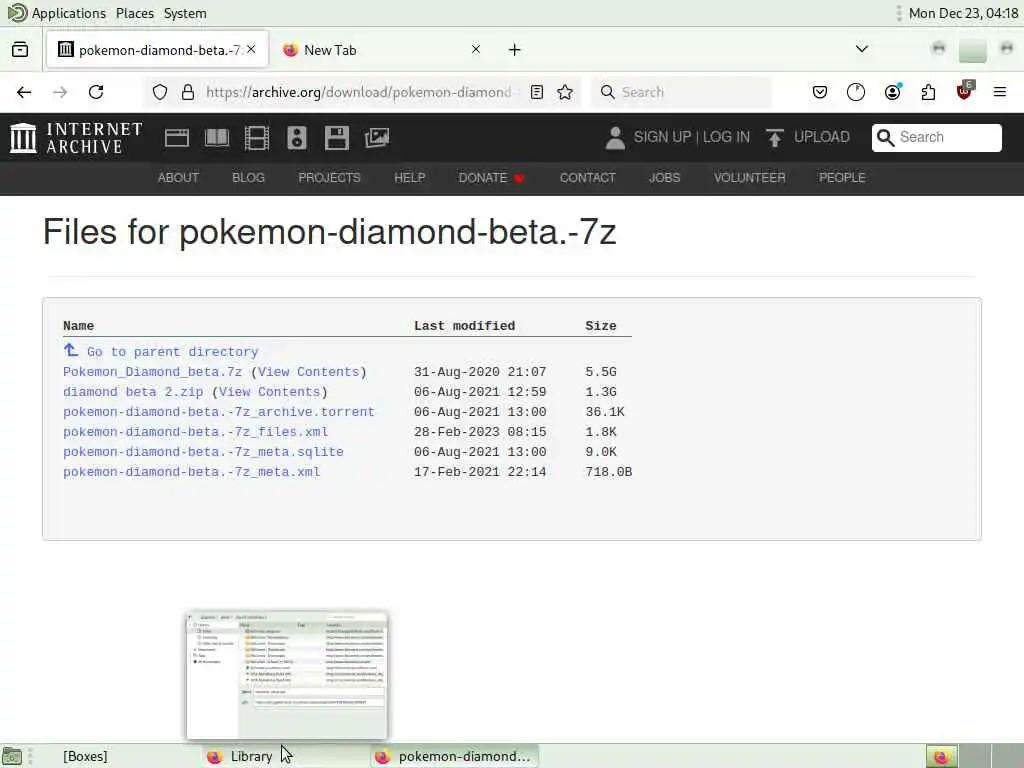The image size is (1024, 768).
Task: View Contents of diamond beta 2.zip
Action: coord(269,392)
